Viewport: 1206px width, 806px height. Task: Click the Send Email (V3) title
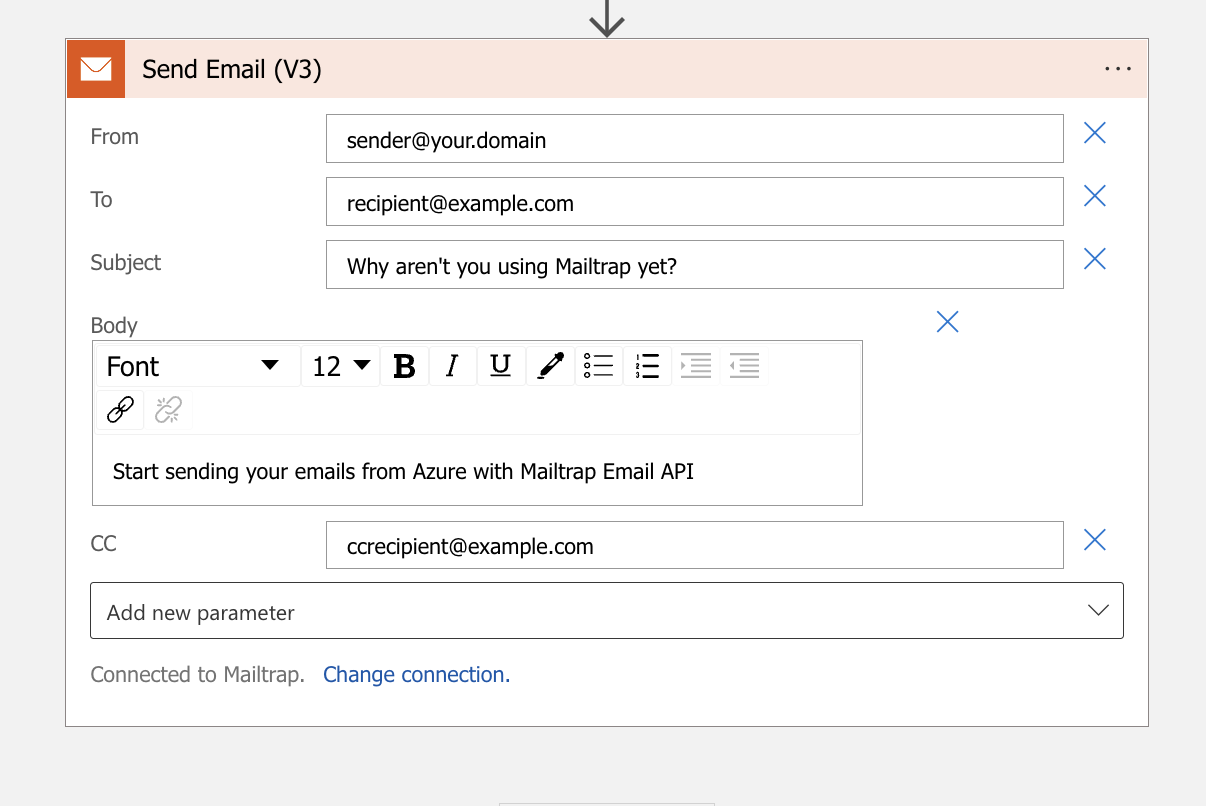pos(232,69)
